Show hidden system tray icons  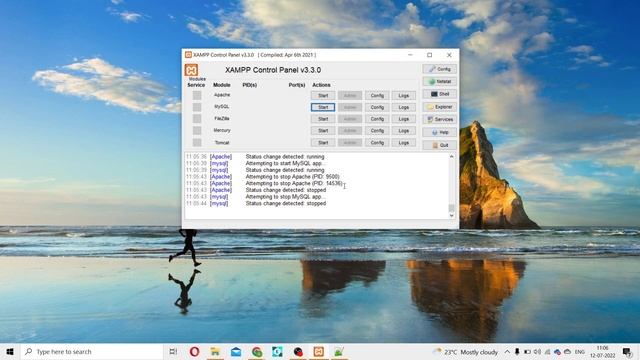tap(507, 352)
